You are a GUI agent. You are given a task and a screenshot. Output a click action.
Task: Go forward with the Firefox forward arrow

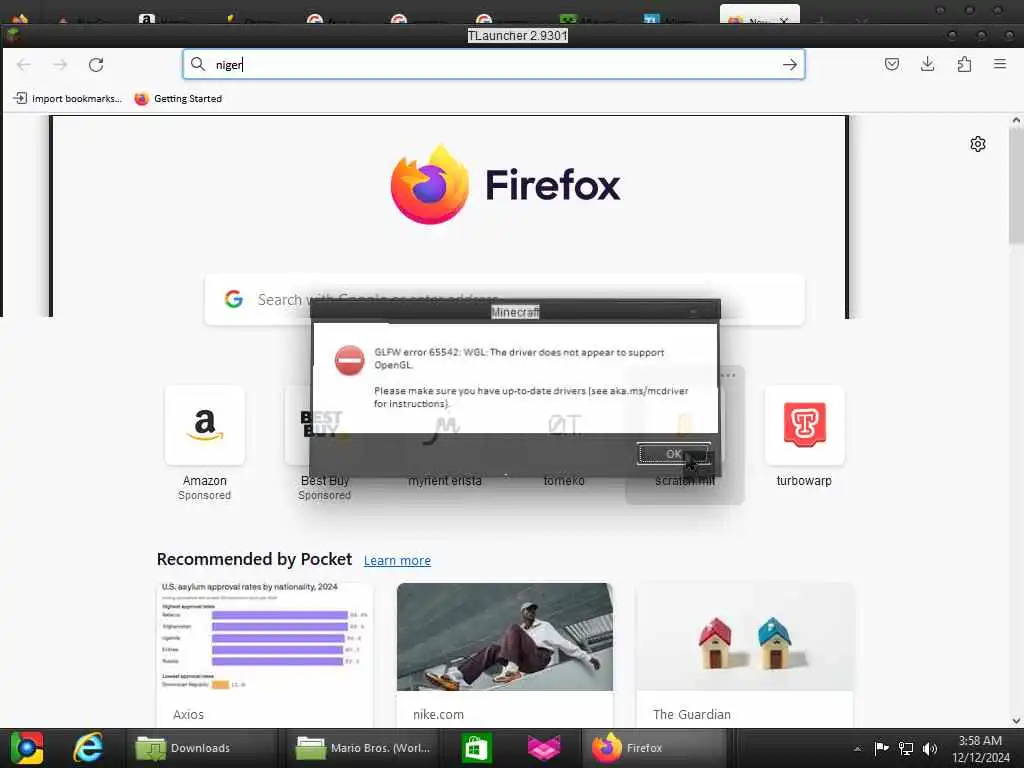[x=60, y=65]
